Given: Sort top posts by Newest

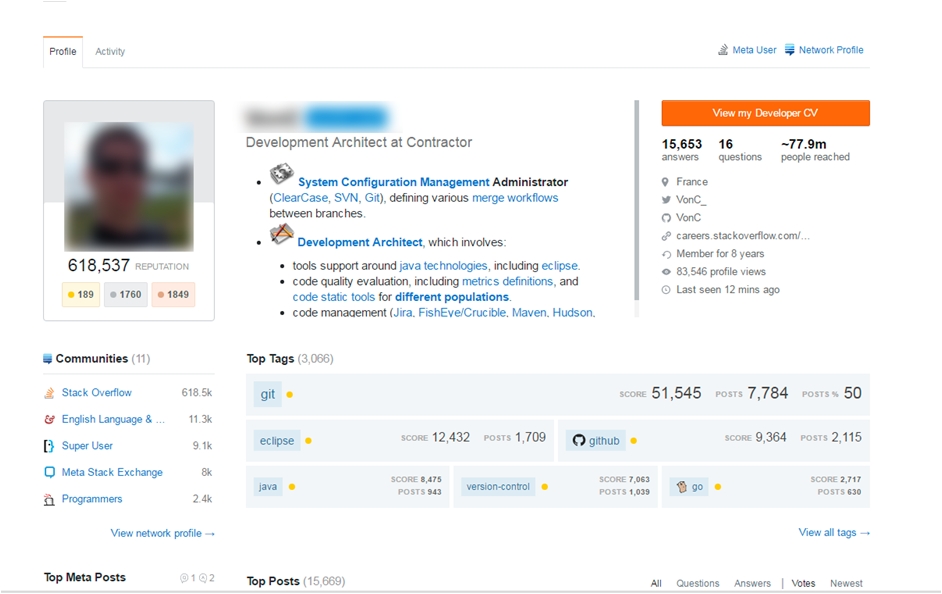Looking at the screenshot, I should pos(846,584).
